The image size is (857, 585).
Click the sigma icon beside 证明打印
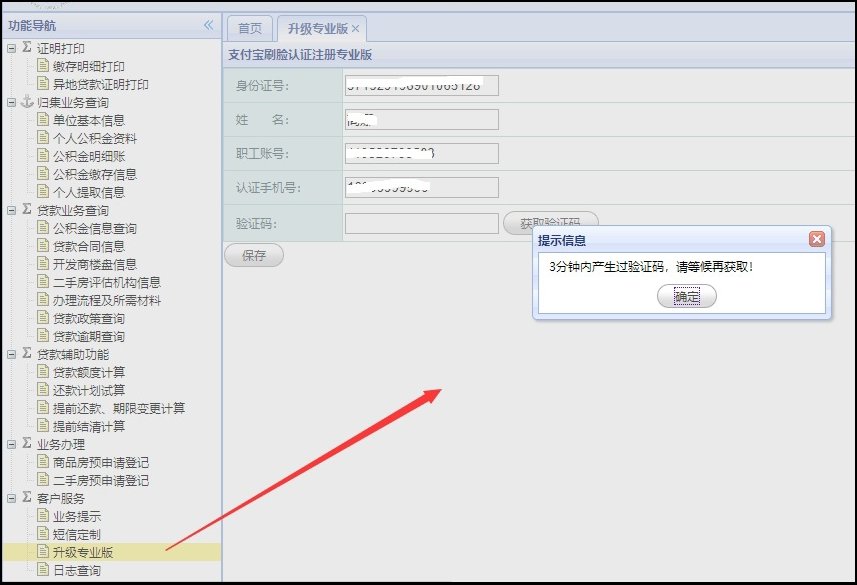pyautogui.click(x=27, y=48)
